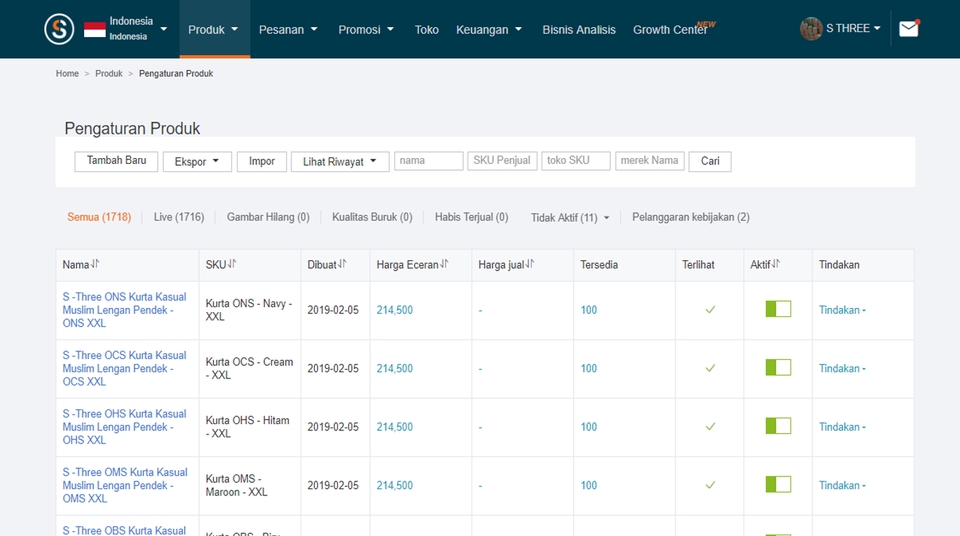Open S-Three OCS Kurta product link
The height and width of the screenshot is (536, 960).
click(x=124, y=368)
